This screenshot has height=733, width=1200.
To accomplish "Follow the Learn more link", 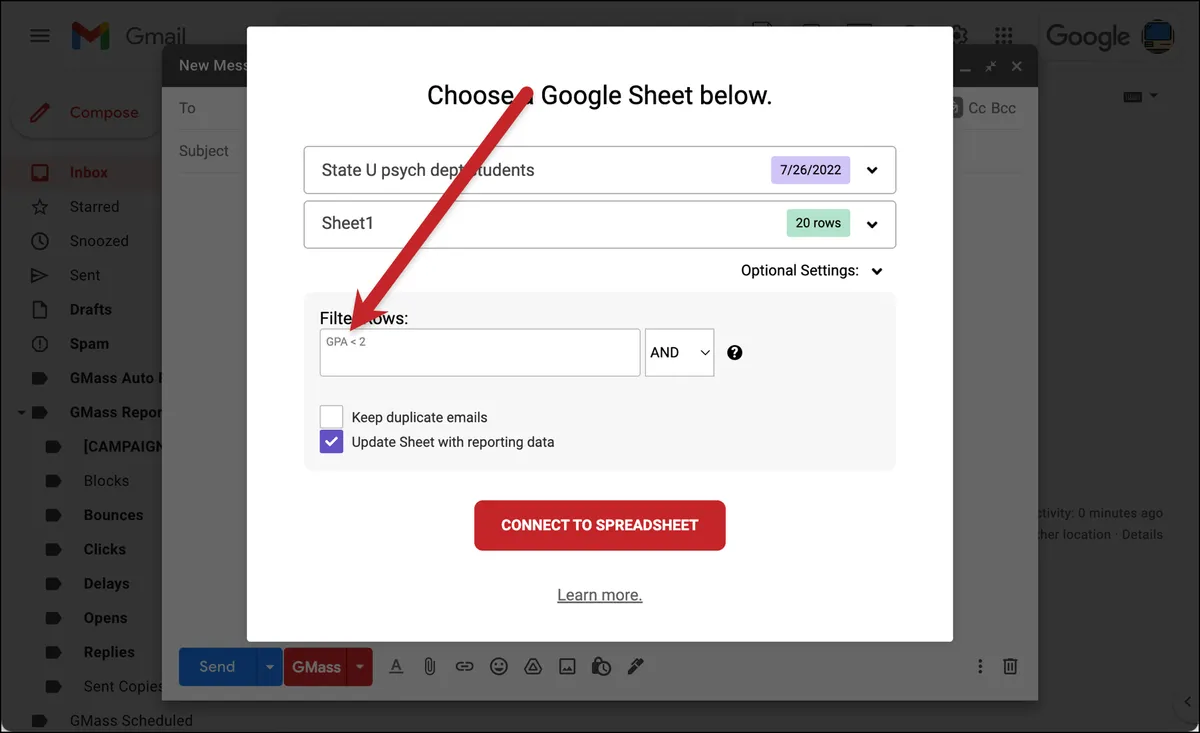I will (x=600, y=595).
